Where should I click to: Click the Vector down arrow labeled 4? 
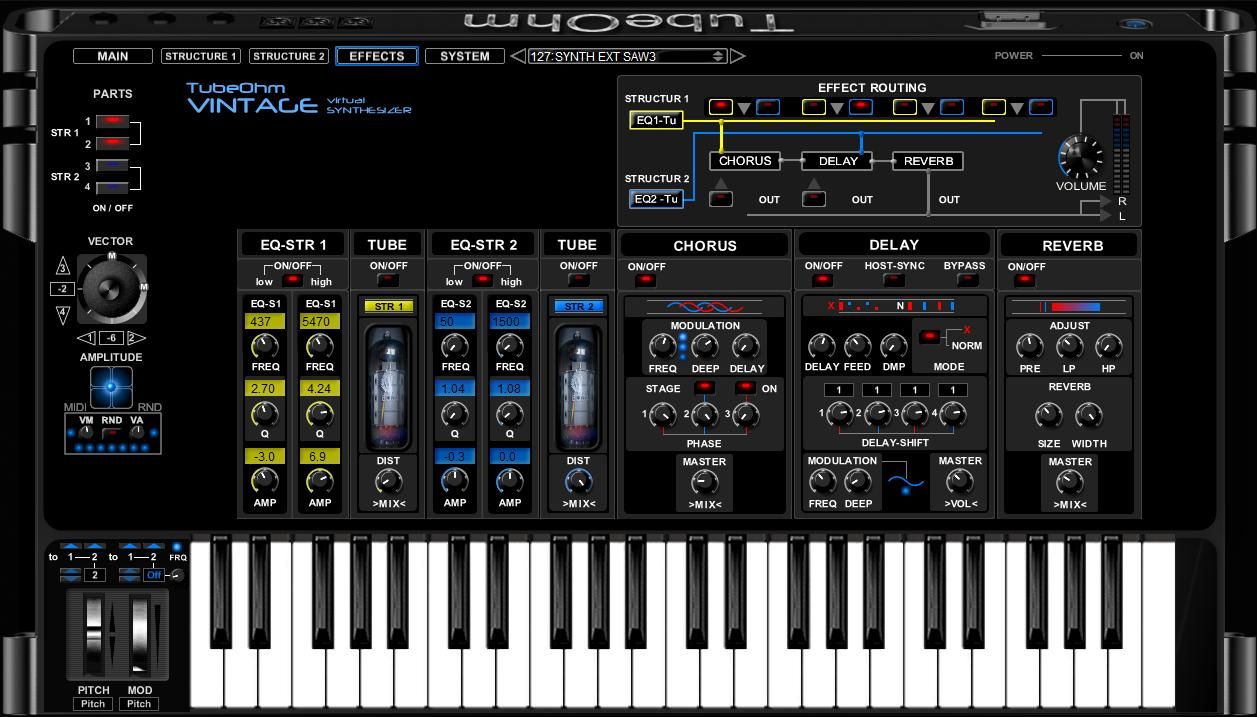(x=63, y=314)
